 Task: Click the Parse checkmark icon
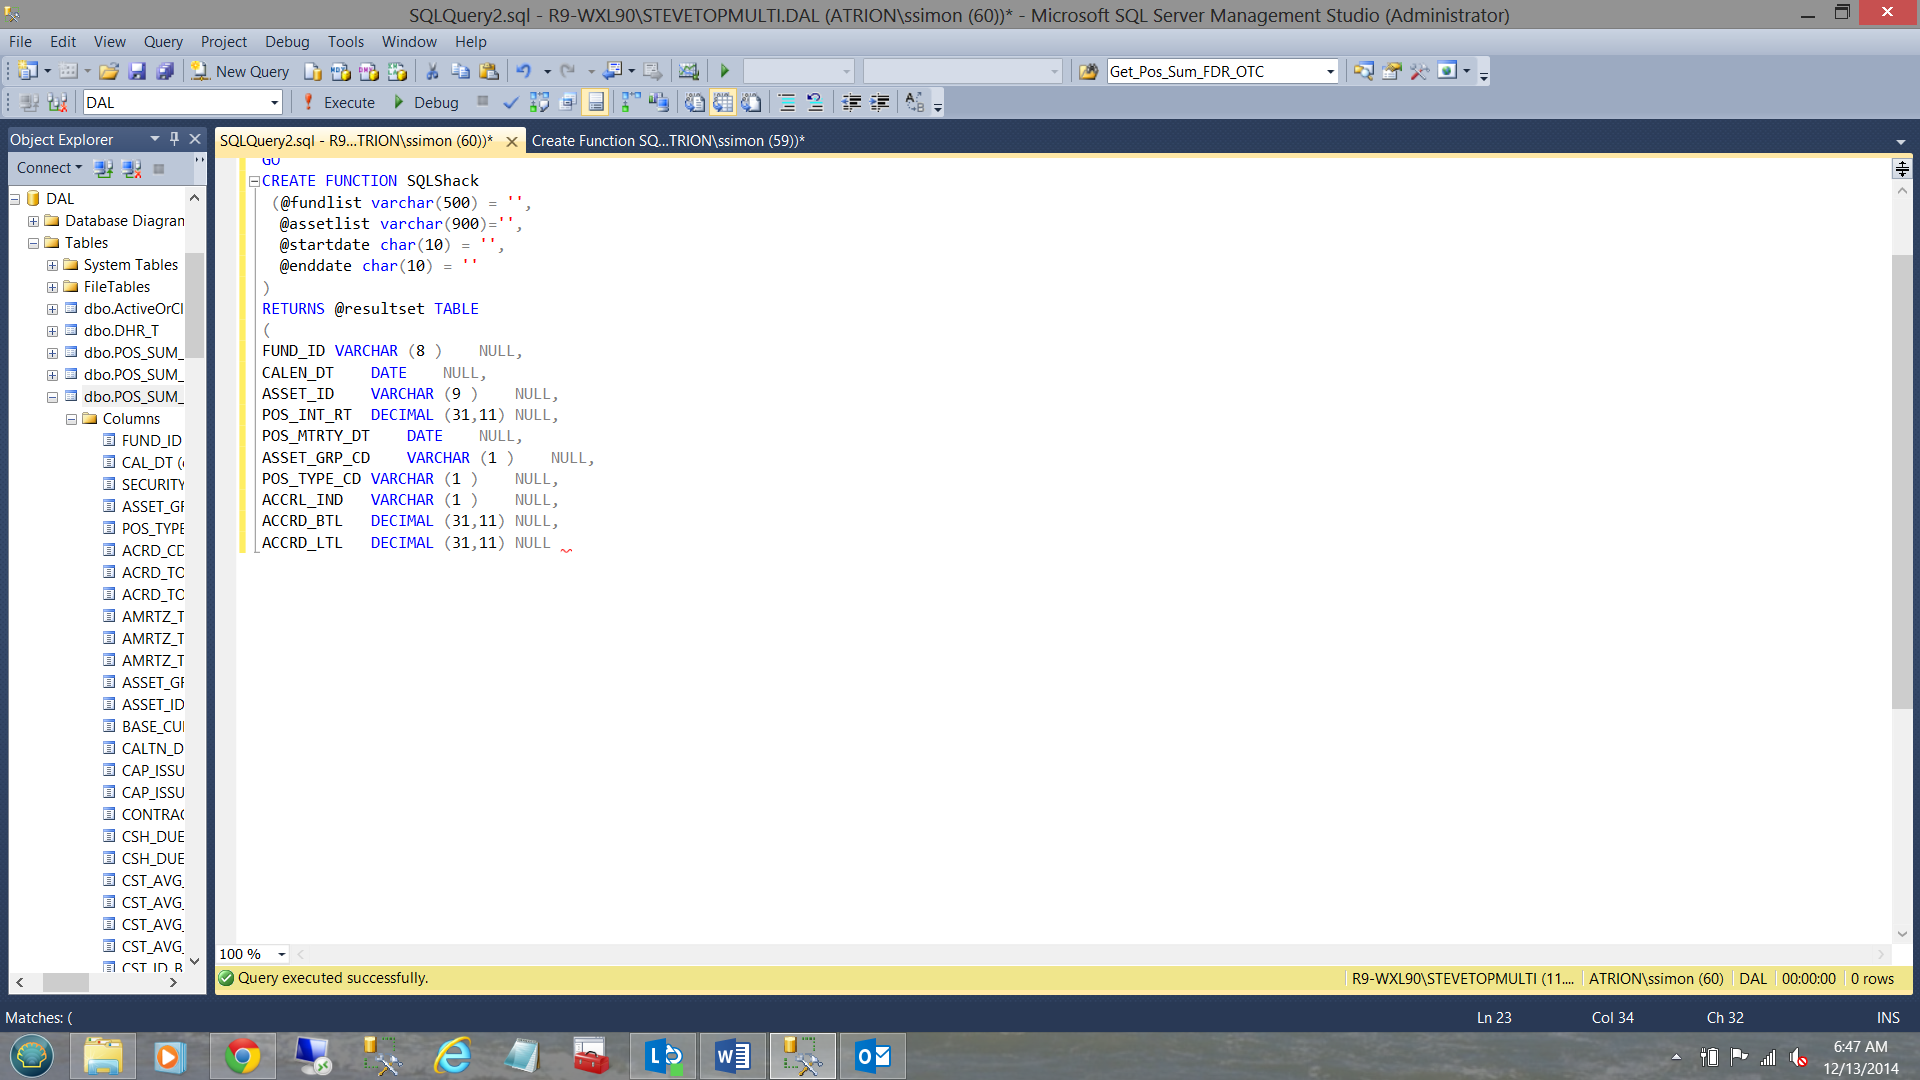510,102
